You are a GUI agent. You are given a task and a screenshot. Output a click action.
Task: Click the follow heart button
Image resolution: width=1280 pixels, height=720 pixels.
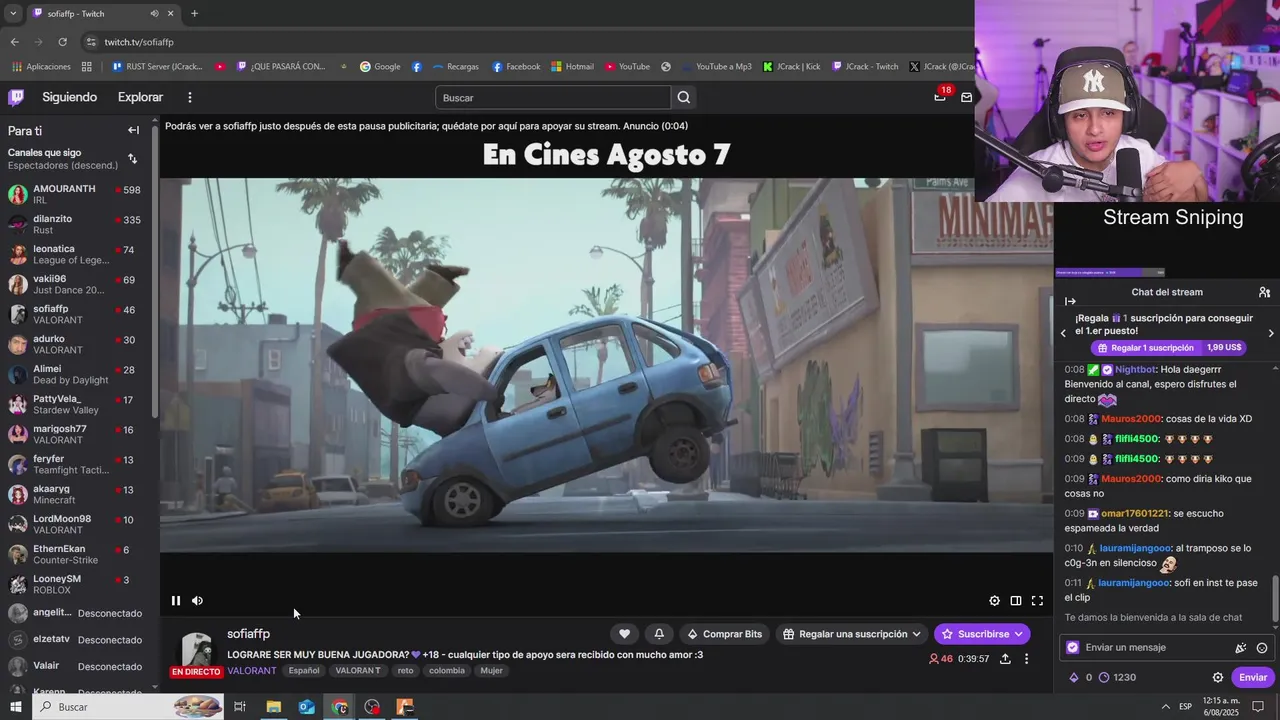click(x=625, y=634)
